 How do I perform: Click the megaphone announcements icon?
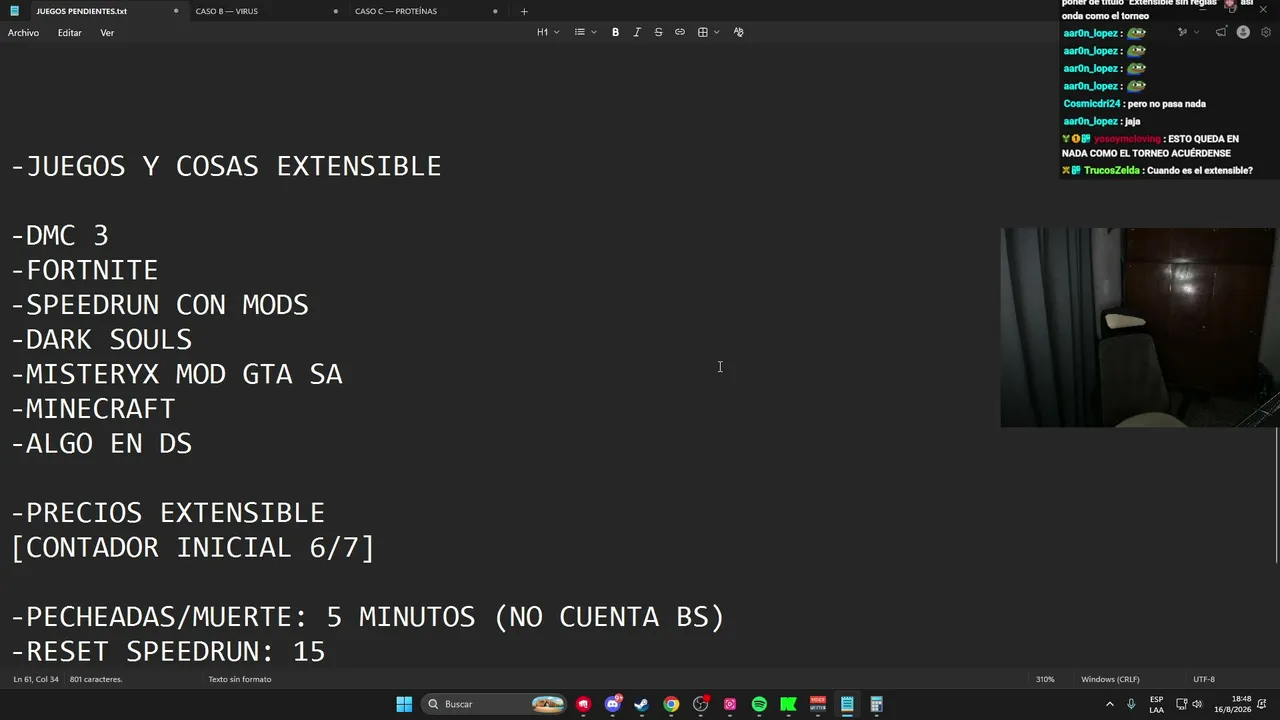click(x=1221, y=32)
